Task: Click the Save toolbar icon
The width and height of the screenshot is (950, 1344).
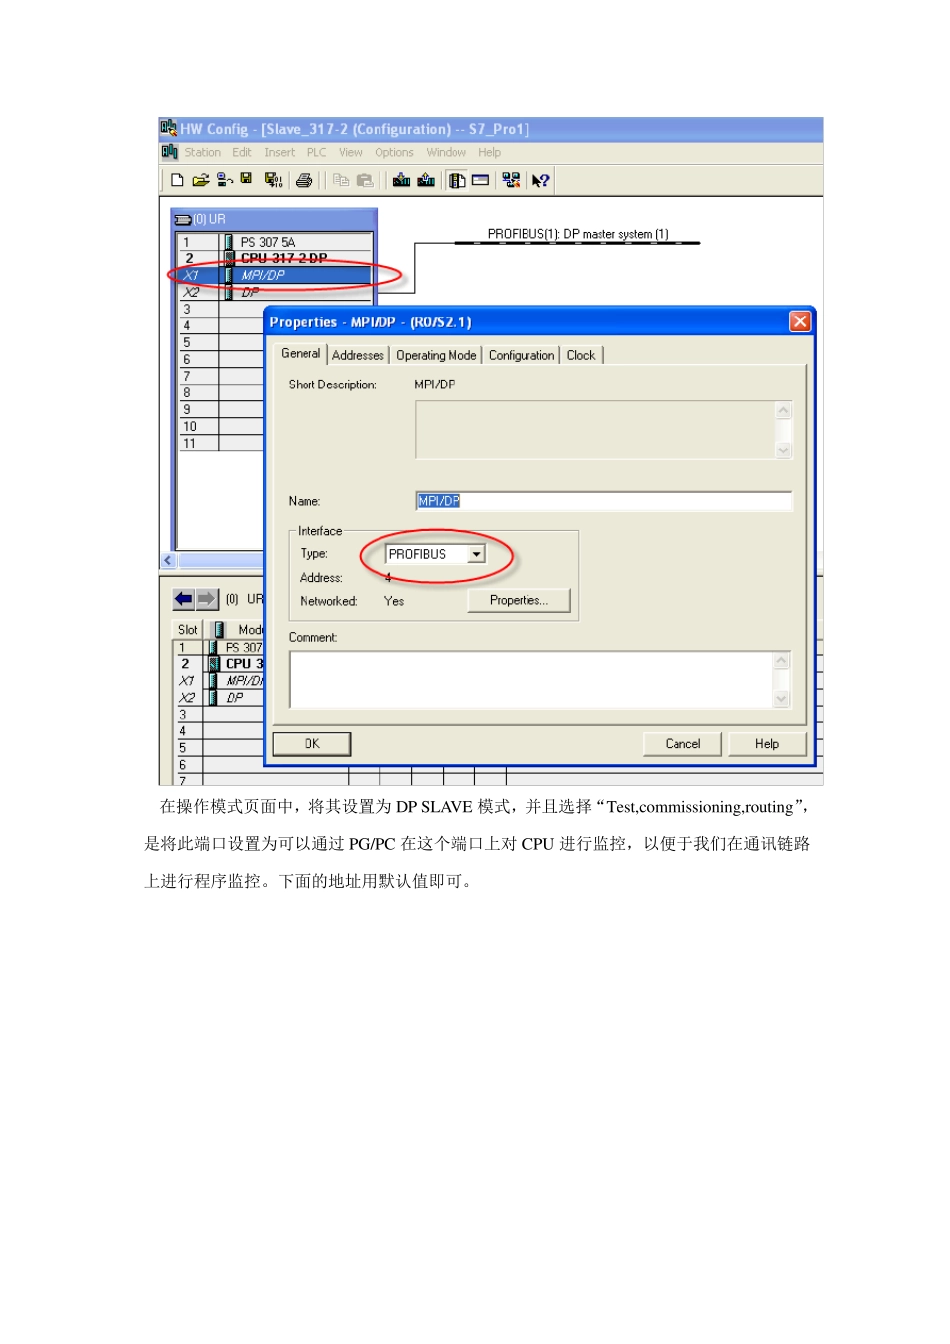Action: tap(246, 180)
